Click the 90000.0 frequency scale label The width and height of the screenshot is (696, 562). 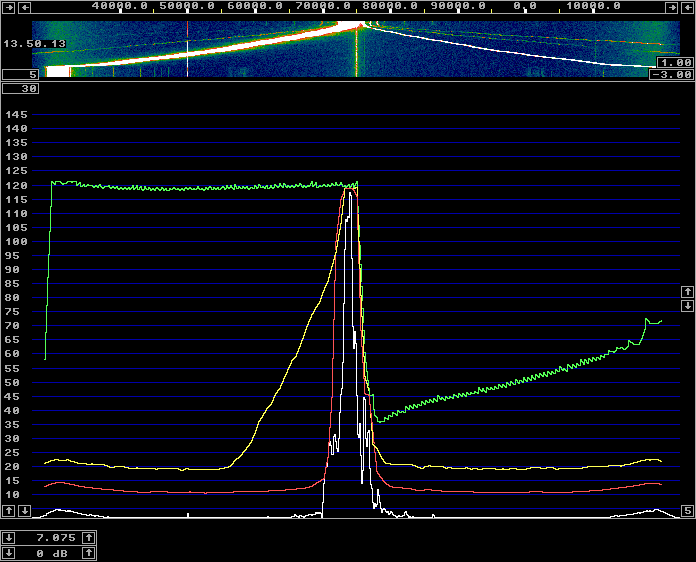pos(459,6)
